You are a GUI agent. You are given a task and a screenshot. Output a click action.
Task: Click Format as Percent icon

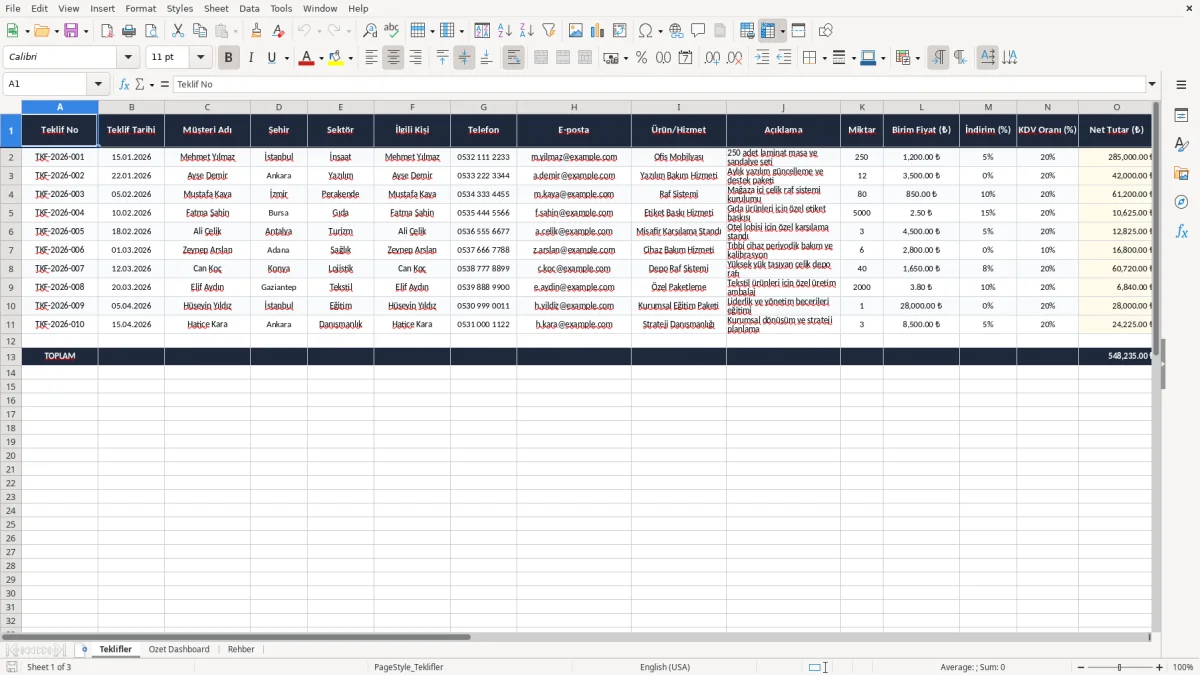(x=642, y=58)
